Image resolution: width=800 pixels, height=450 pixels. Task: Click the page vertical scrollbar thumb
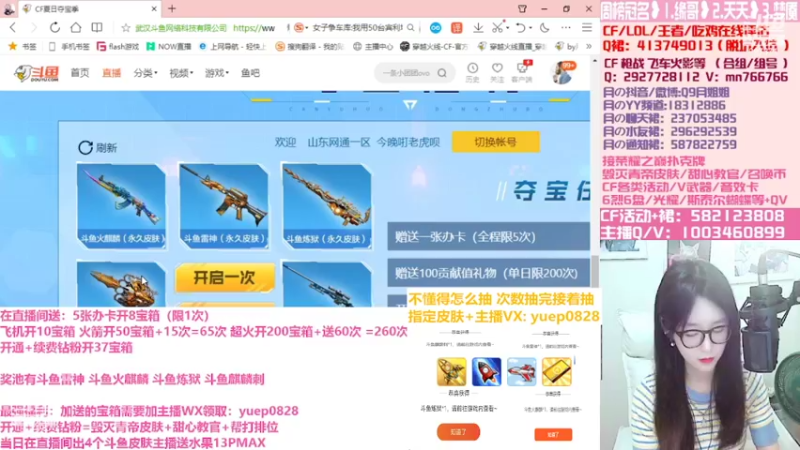tap(594, 270)
